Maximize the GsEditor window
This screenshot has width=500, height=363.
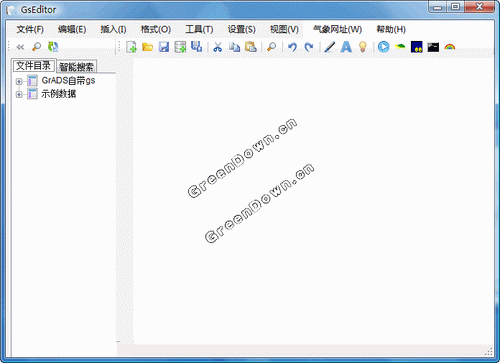point(456,7)
